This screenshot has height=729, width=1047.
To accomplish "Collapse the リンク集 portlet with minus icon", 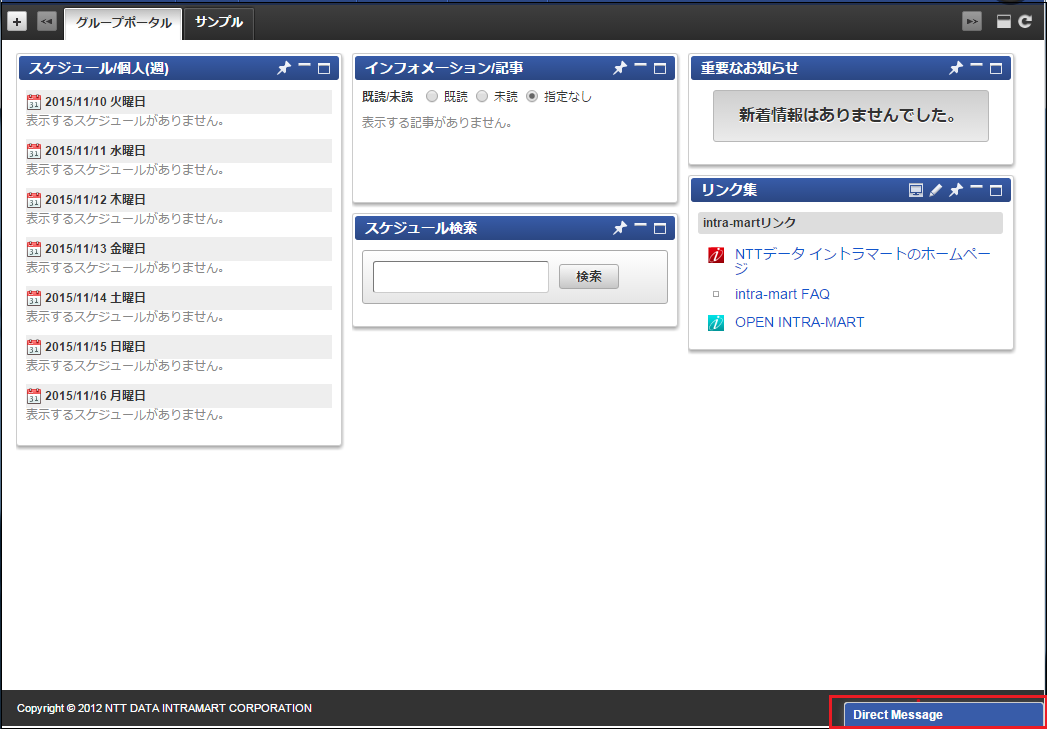I will [975, 190].
